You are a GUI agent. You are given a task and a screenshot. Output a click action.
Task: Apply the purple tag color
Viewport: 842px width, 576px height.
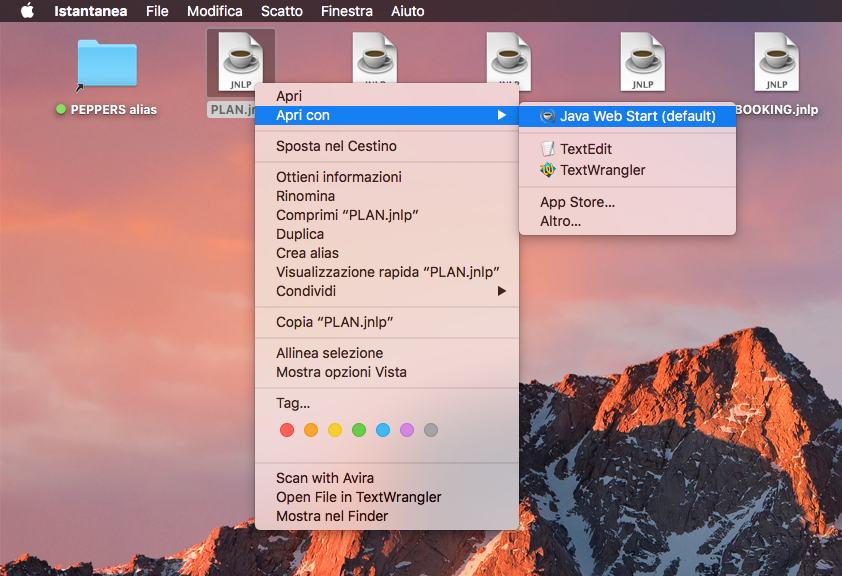(x=407, y=430)
